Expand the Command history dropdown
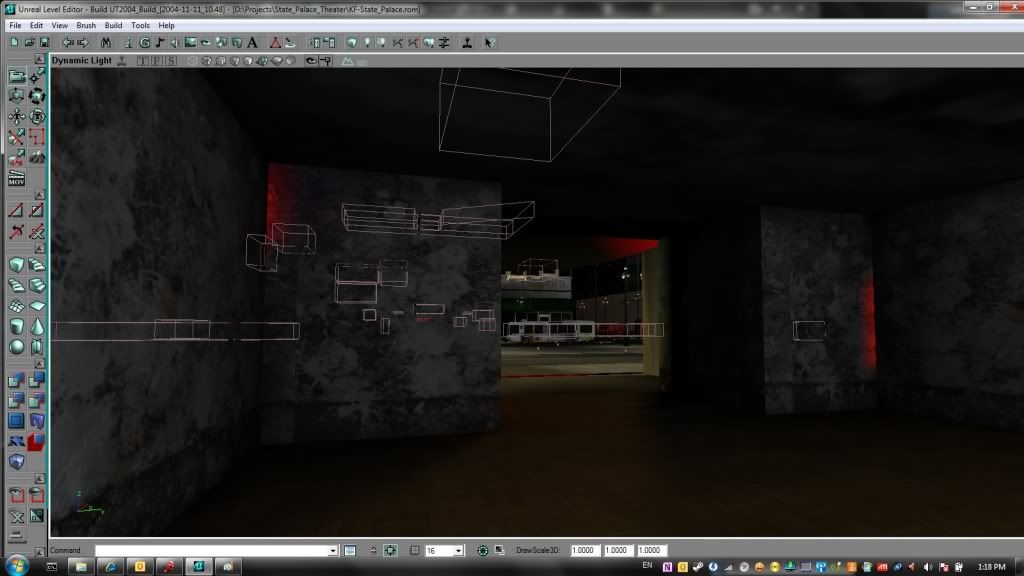The width and height of the screenshot is (1024, 576). (x=333, y=551)
